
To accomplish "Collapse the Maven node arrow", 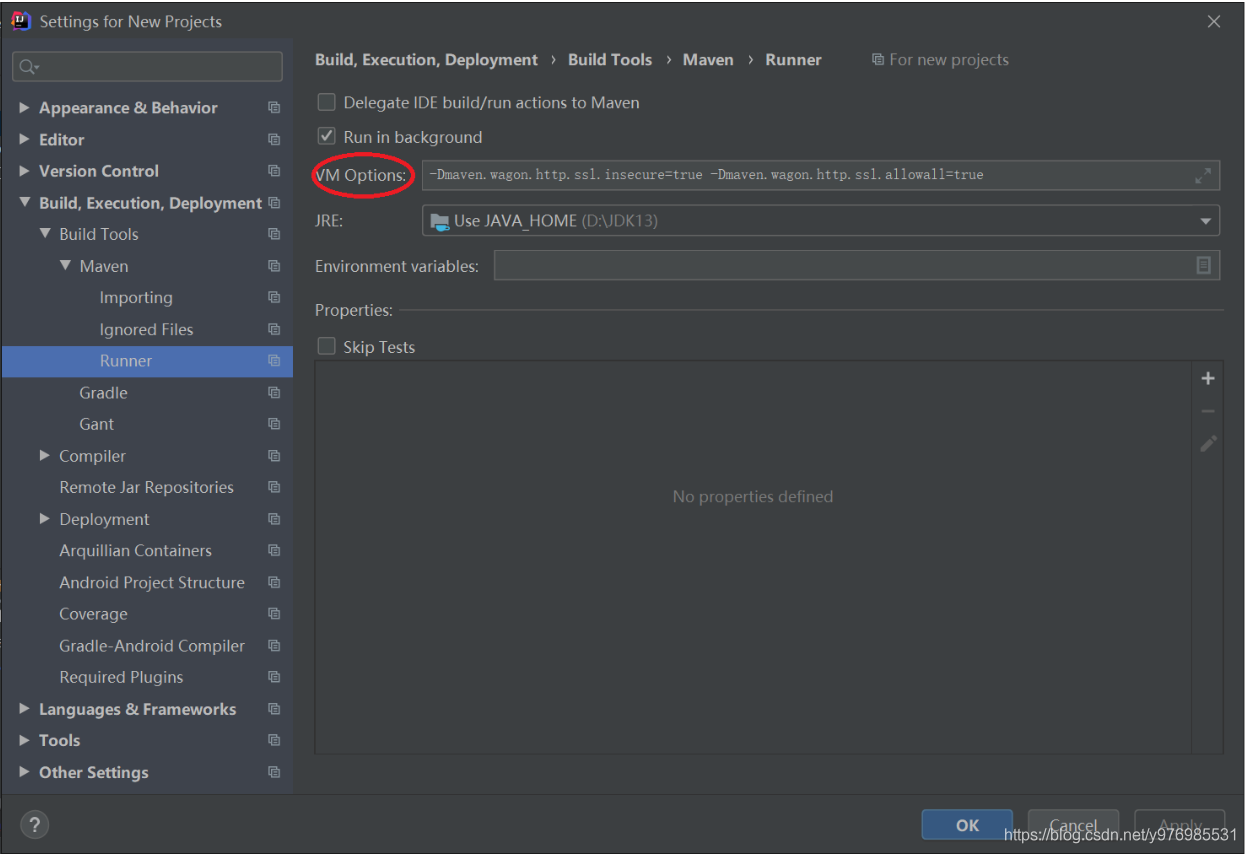I will pyautogui.click(x=65, y=266).
